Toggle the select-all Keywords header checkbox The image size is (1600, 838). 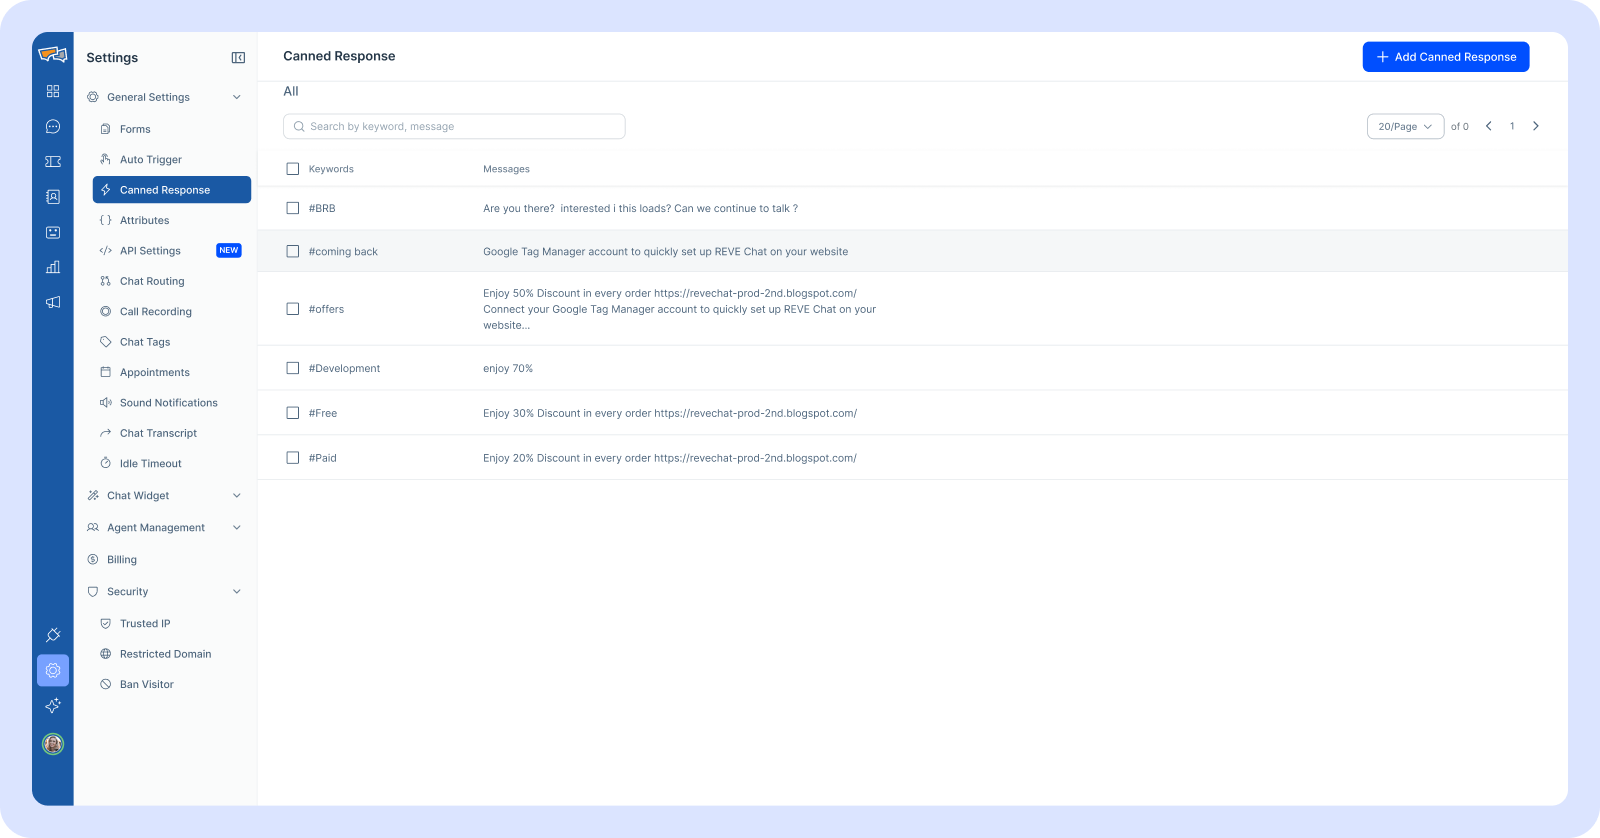pos(293,169)
